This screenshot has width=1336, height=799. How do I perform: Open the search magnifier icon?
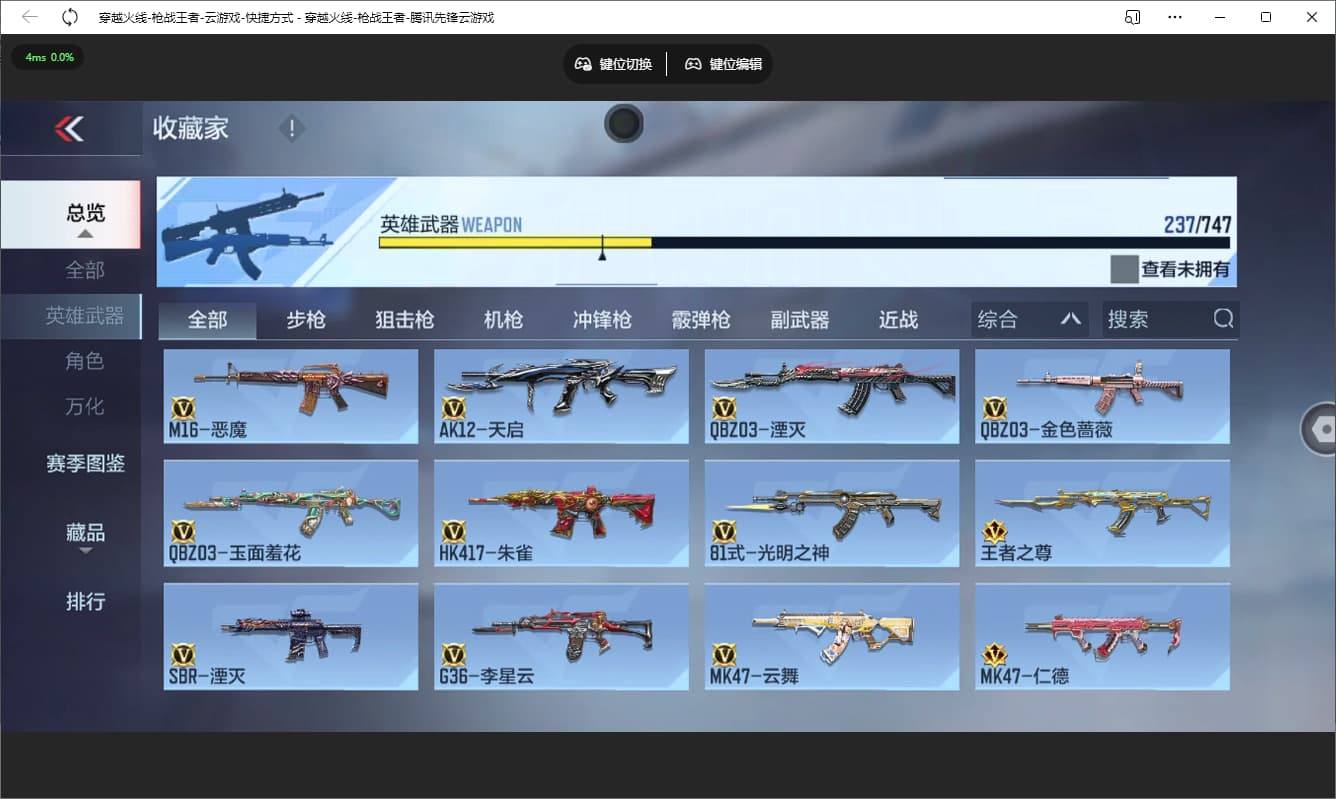[1223, 318]
